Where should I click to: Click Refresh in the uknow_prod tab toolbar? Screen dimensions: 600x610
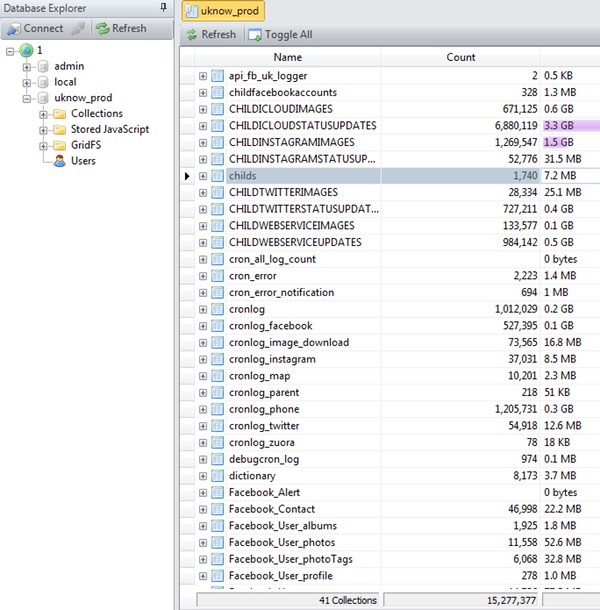pos(211,35)
